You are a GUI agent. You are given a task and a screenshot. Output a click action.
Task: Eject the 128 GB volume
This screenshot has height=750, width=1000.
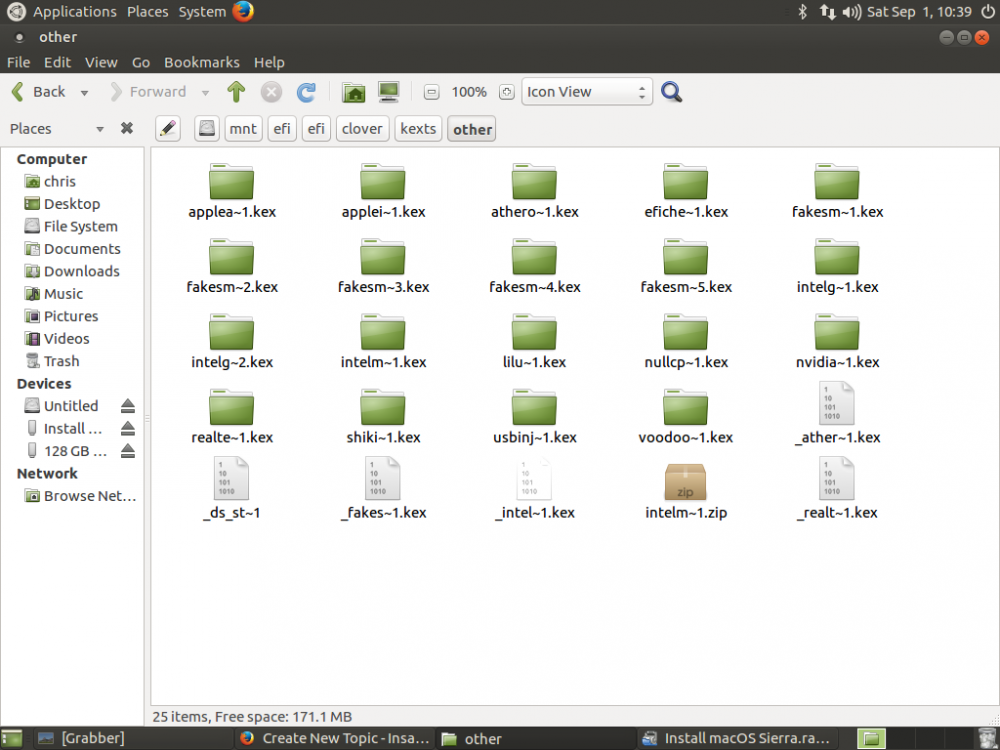pos(128,451)
